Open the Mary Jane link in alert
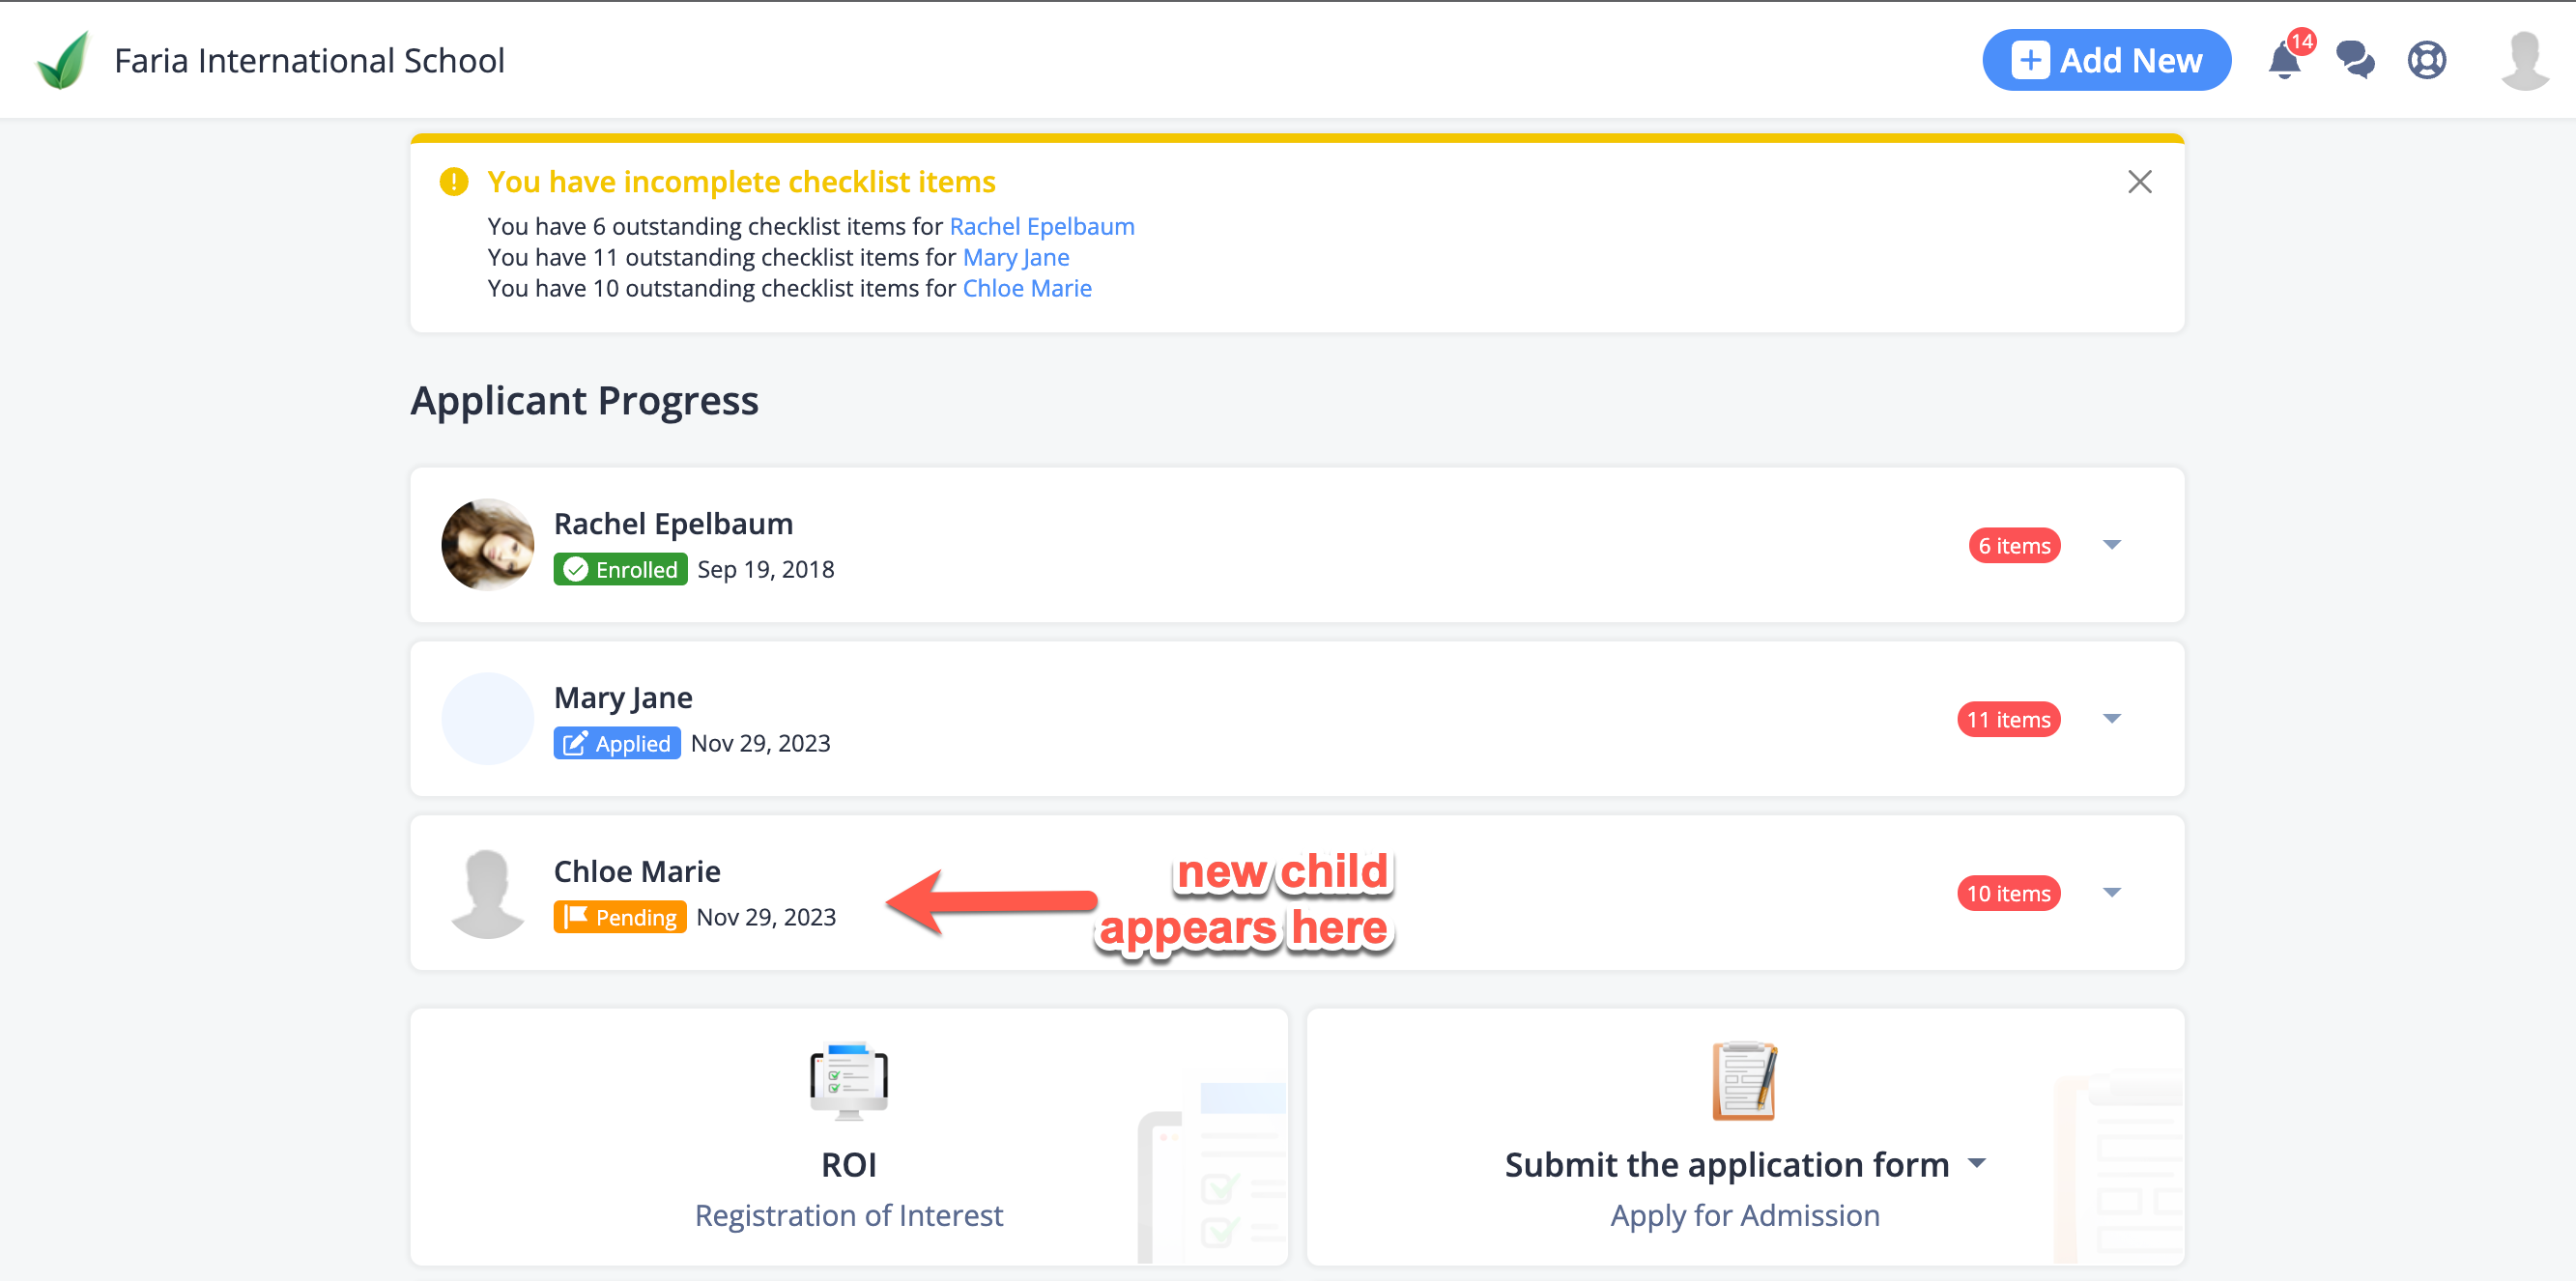2576x1281 pixels. [1015, 258]
